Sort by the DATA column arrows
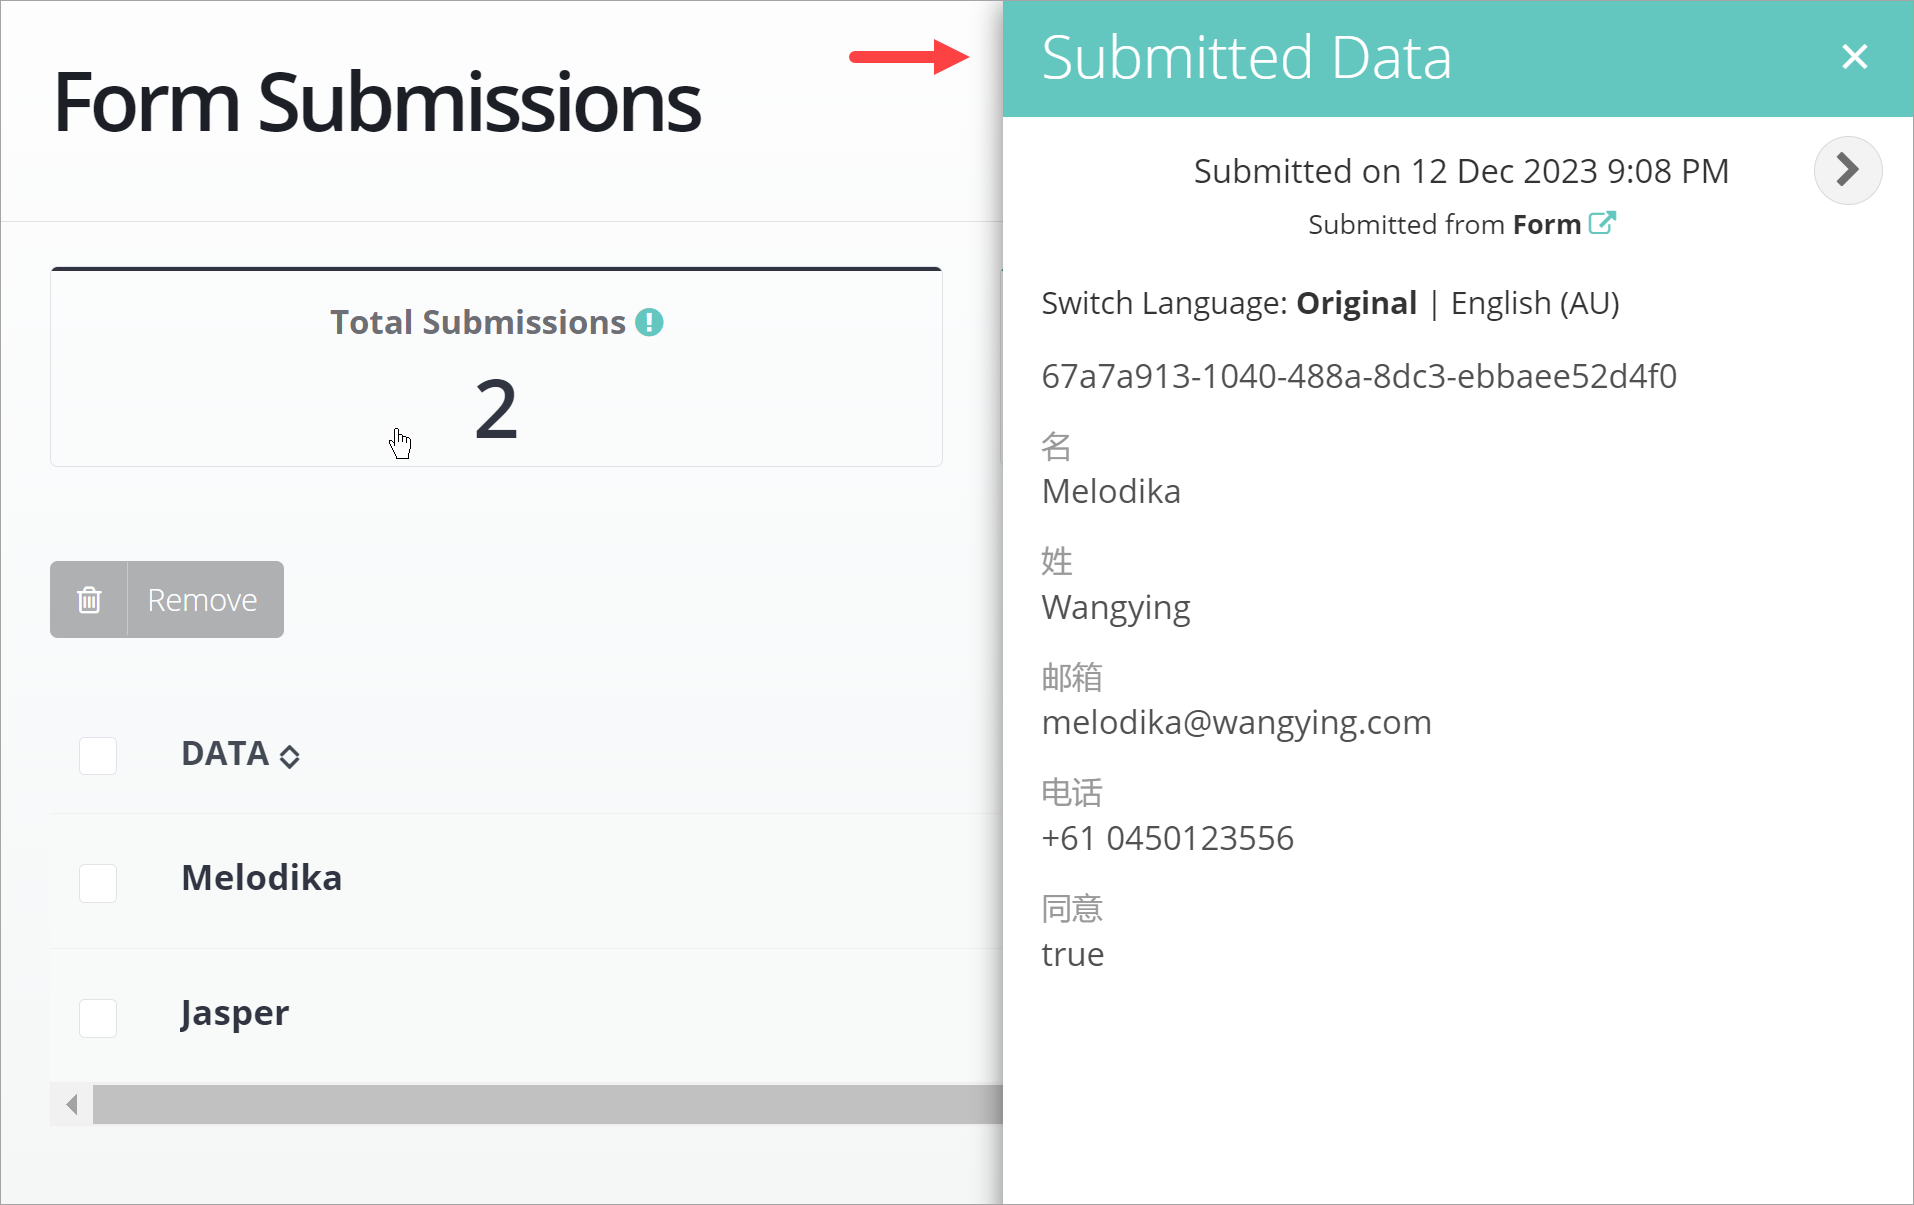This screenshot has width=1914, height=1205. tap(290, 756)
